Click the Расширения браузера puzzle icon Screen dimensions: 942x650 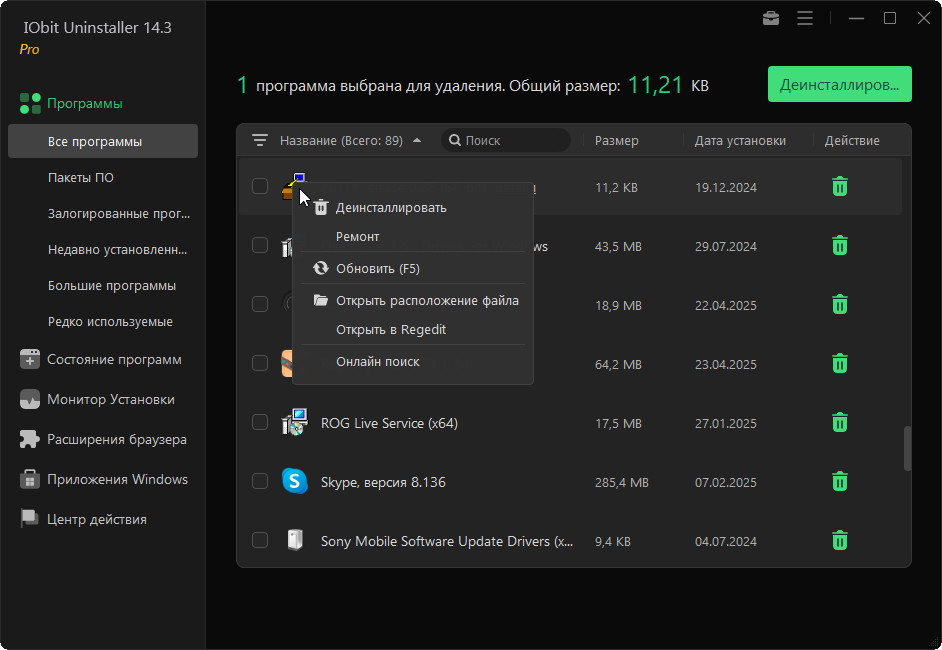29,439
